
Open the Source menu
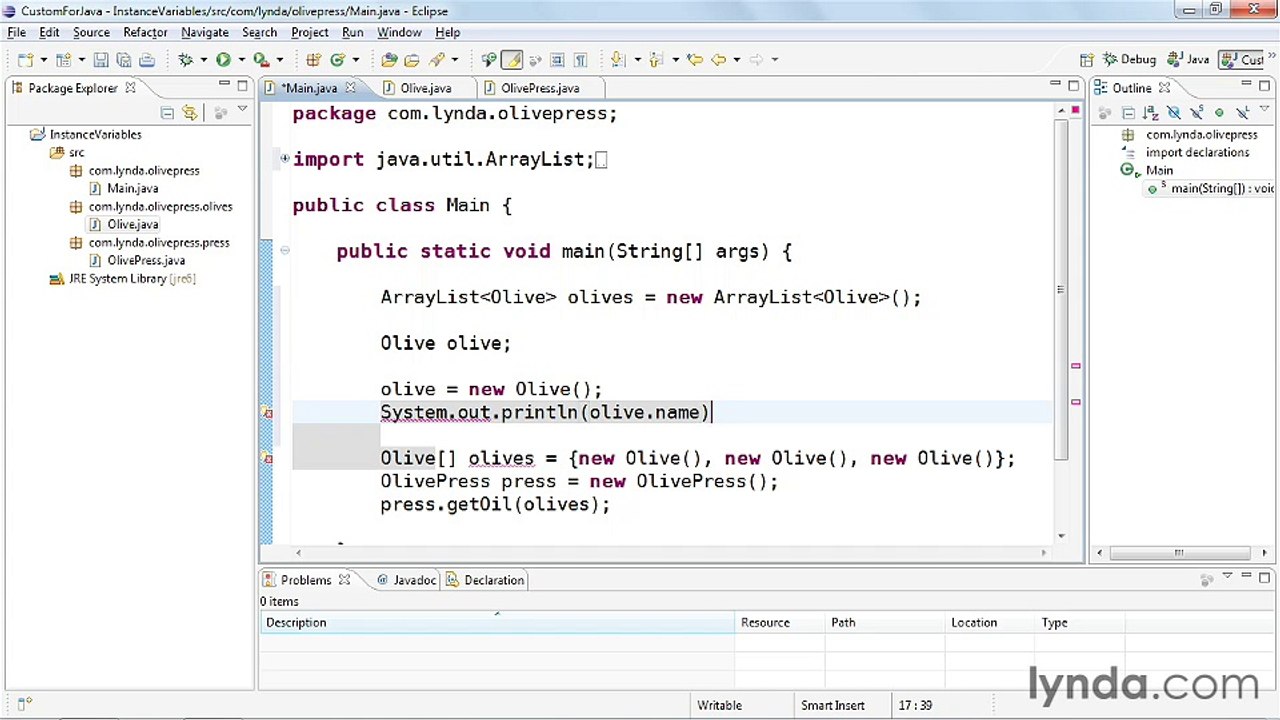(x=91, y=32)
